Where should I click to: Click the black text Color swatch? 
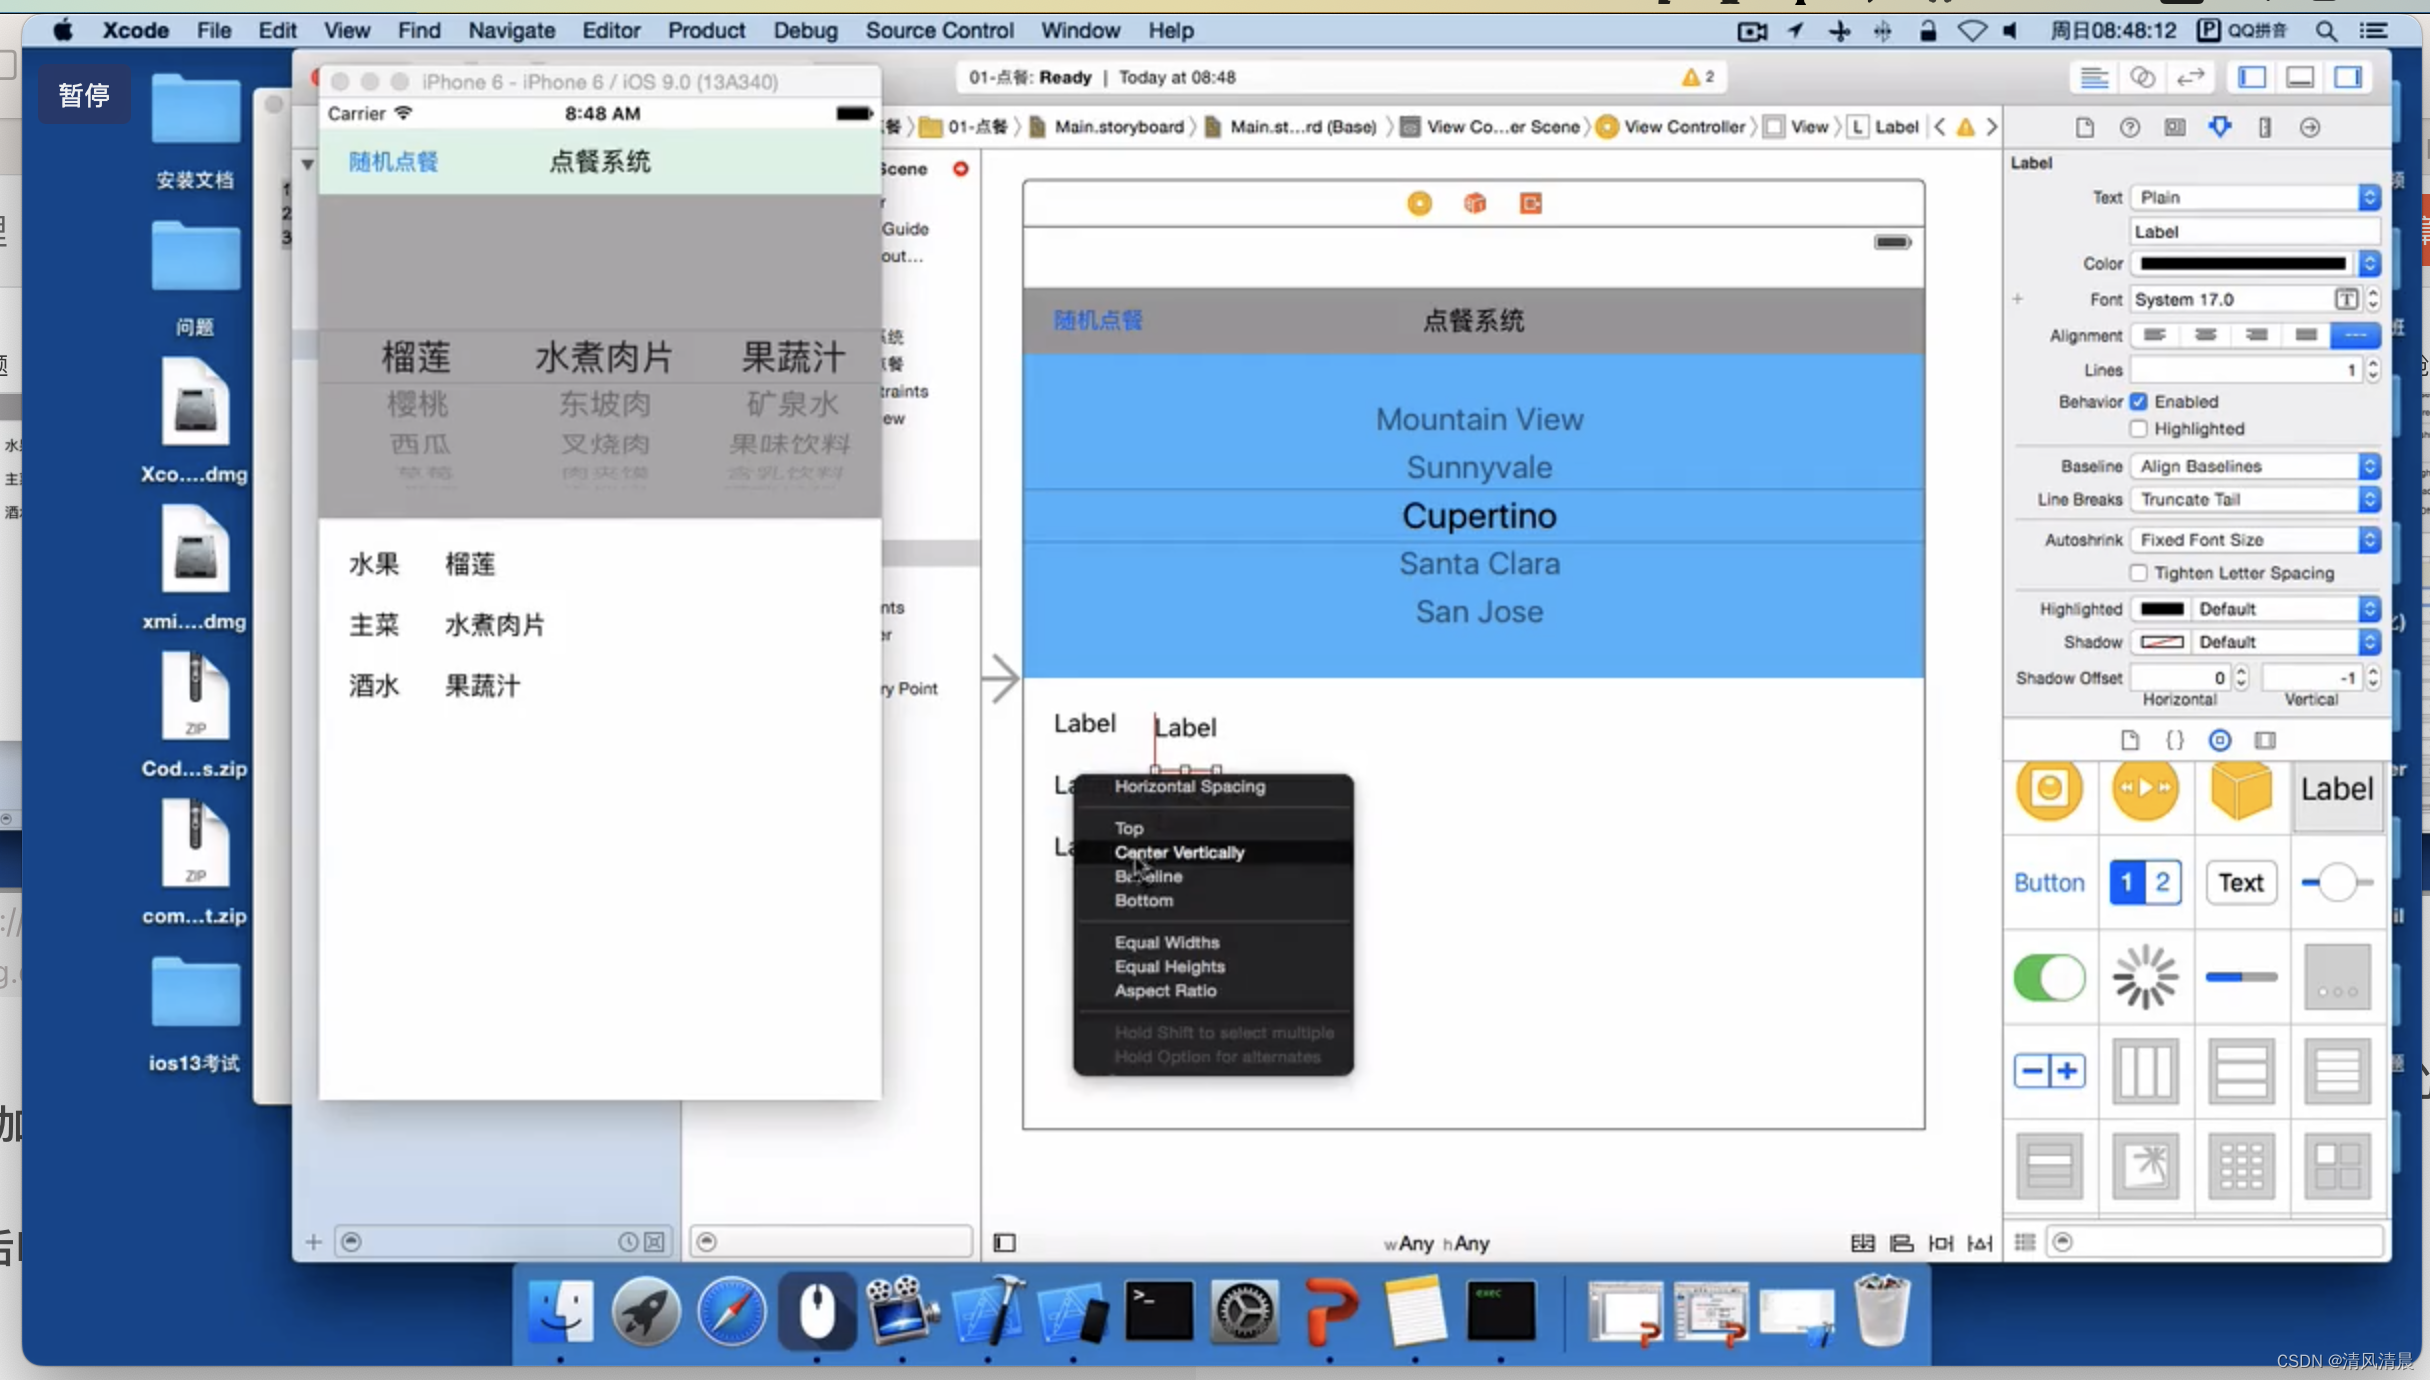coord(2243,264)
